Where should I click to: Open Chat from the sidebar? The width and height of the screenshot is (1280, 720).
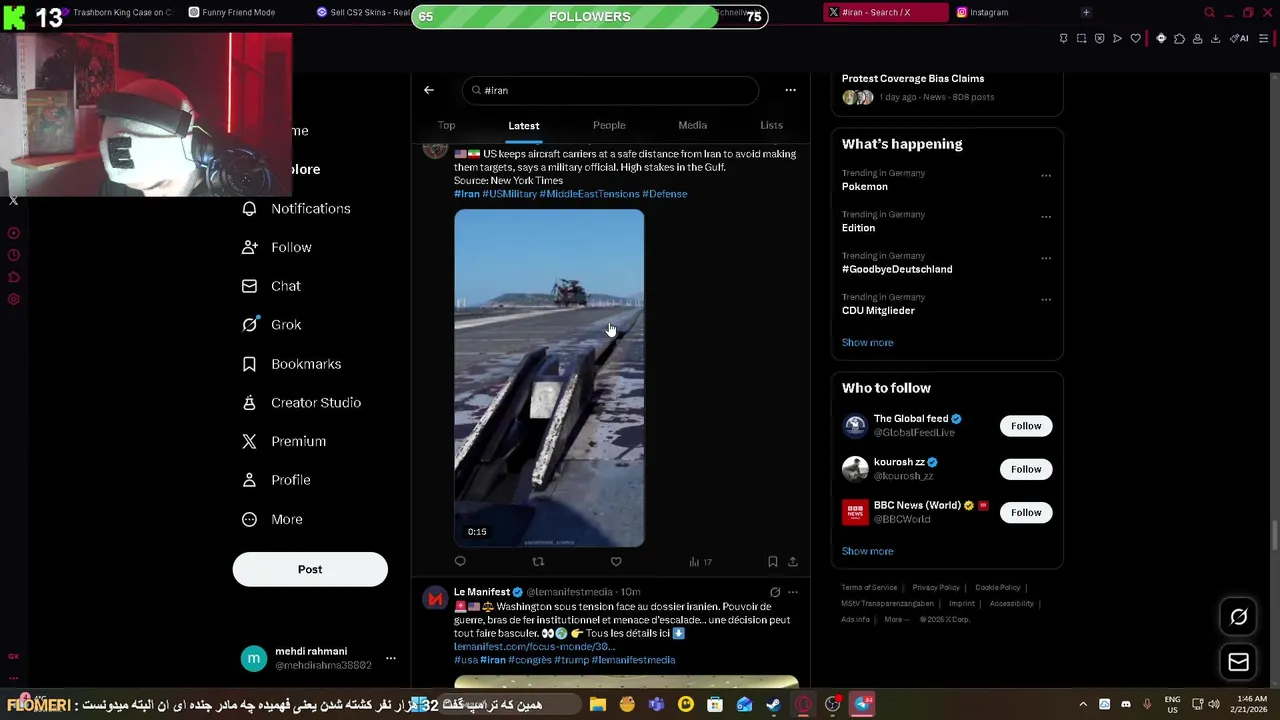point(271,286)
